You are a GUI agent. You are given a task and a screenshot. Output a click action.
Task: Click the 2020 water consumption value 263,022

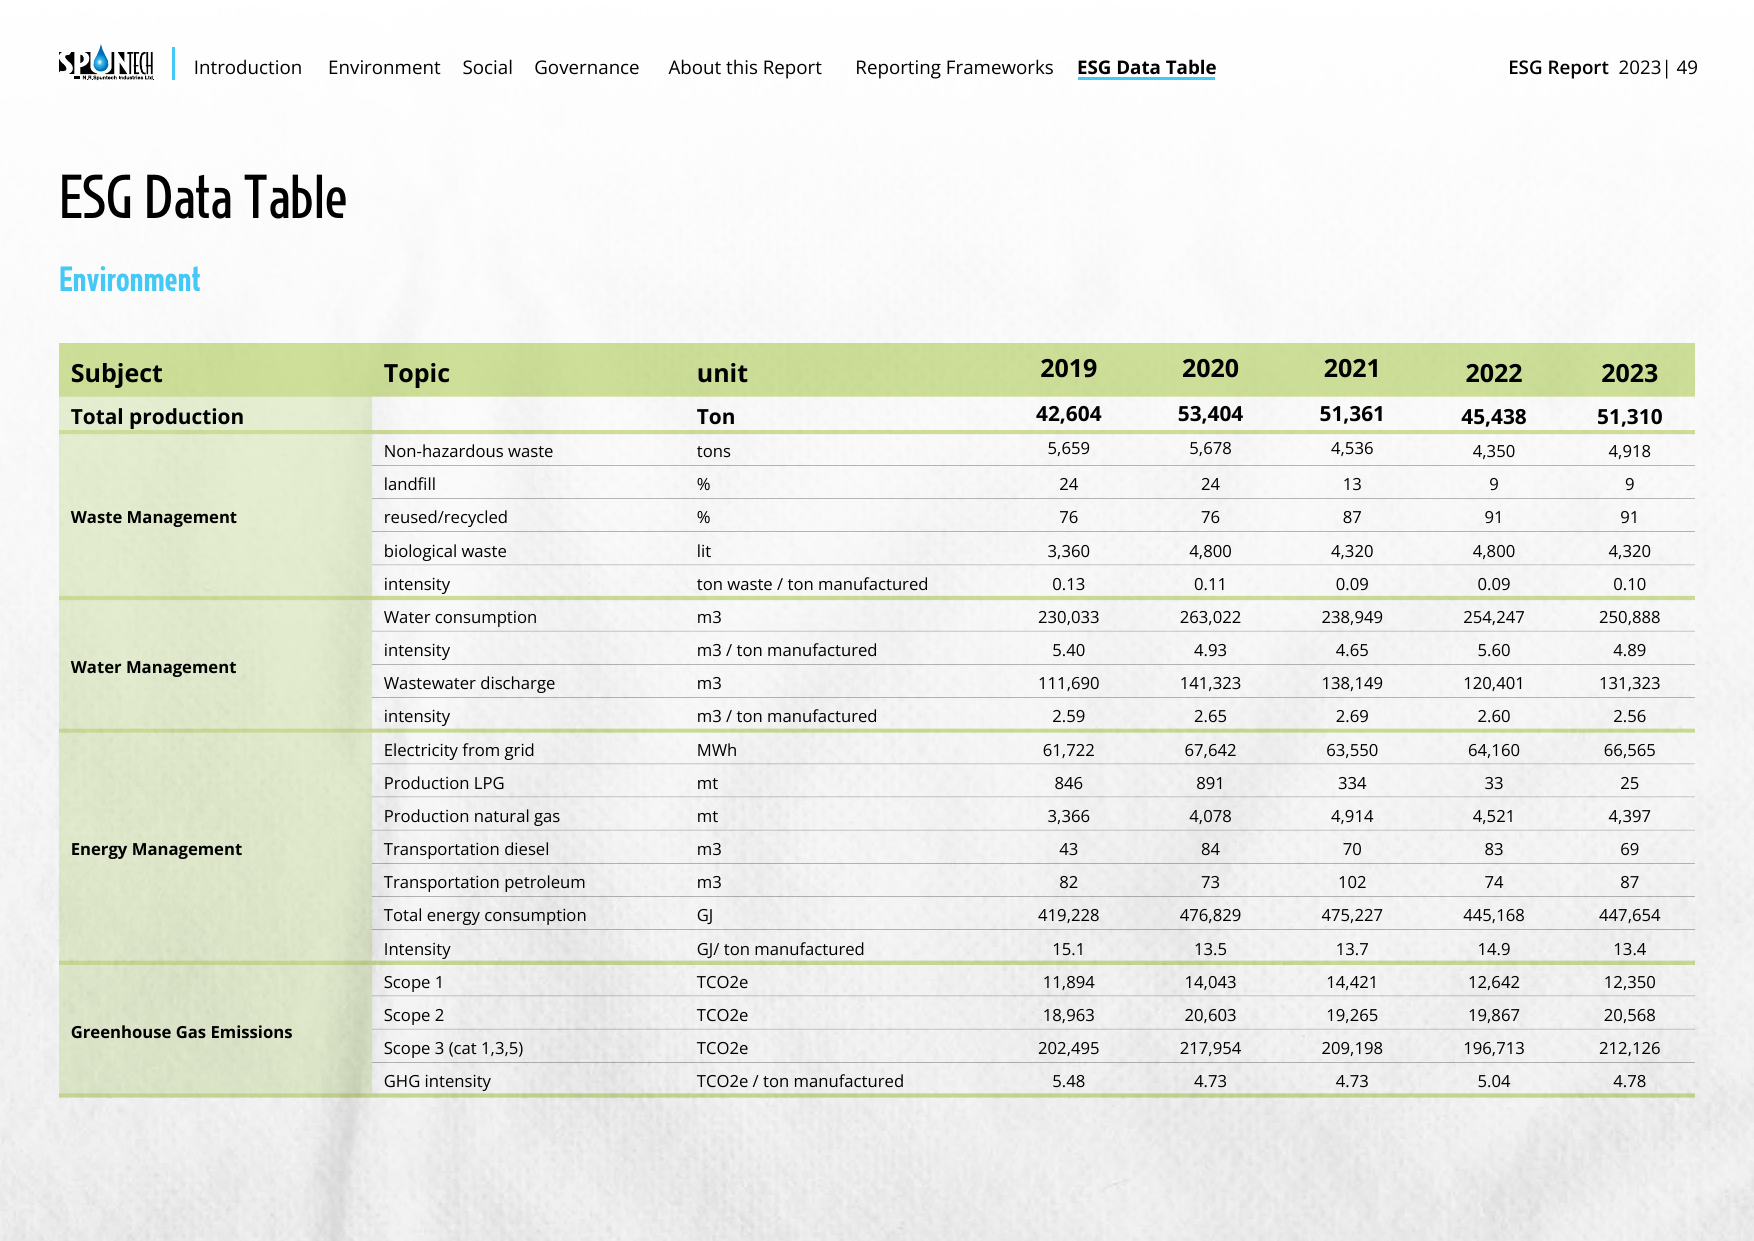1210,617
